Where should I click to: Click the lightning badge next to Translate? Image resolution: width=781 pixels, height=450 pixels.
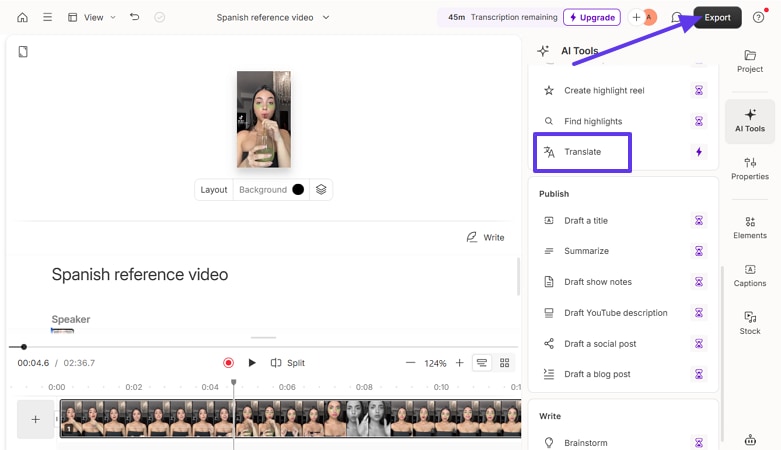click(698, 151)
